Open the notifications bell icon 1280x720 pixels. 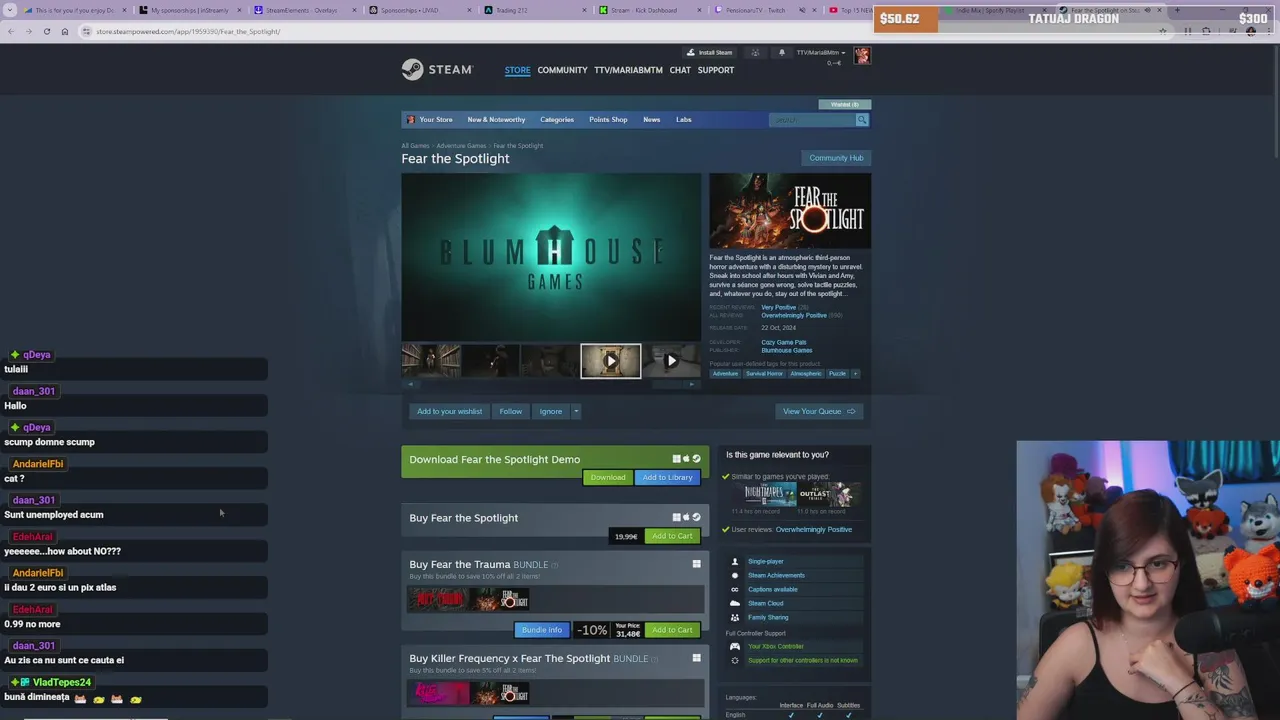coord(782,52)
